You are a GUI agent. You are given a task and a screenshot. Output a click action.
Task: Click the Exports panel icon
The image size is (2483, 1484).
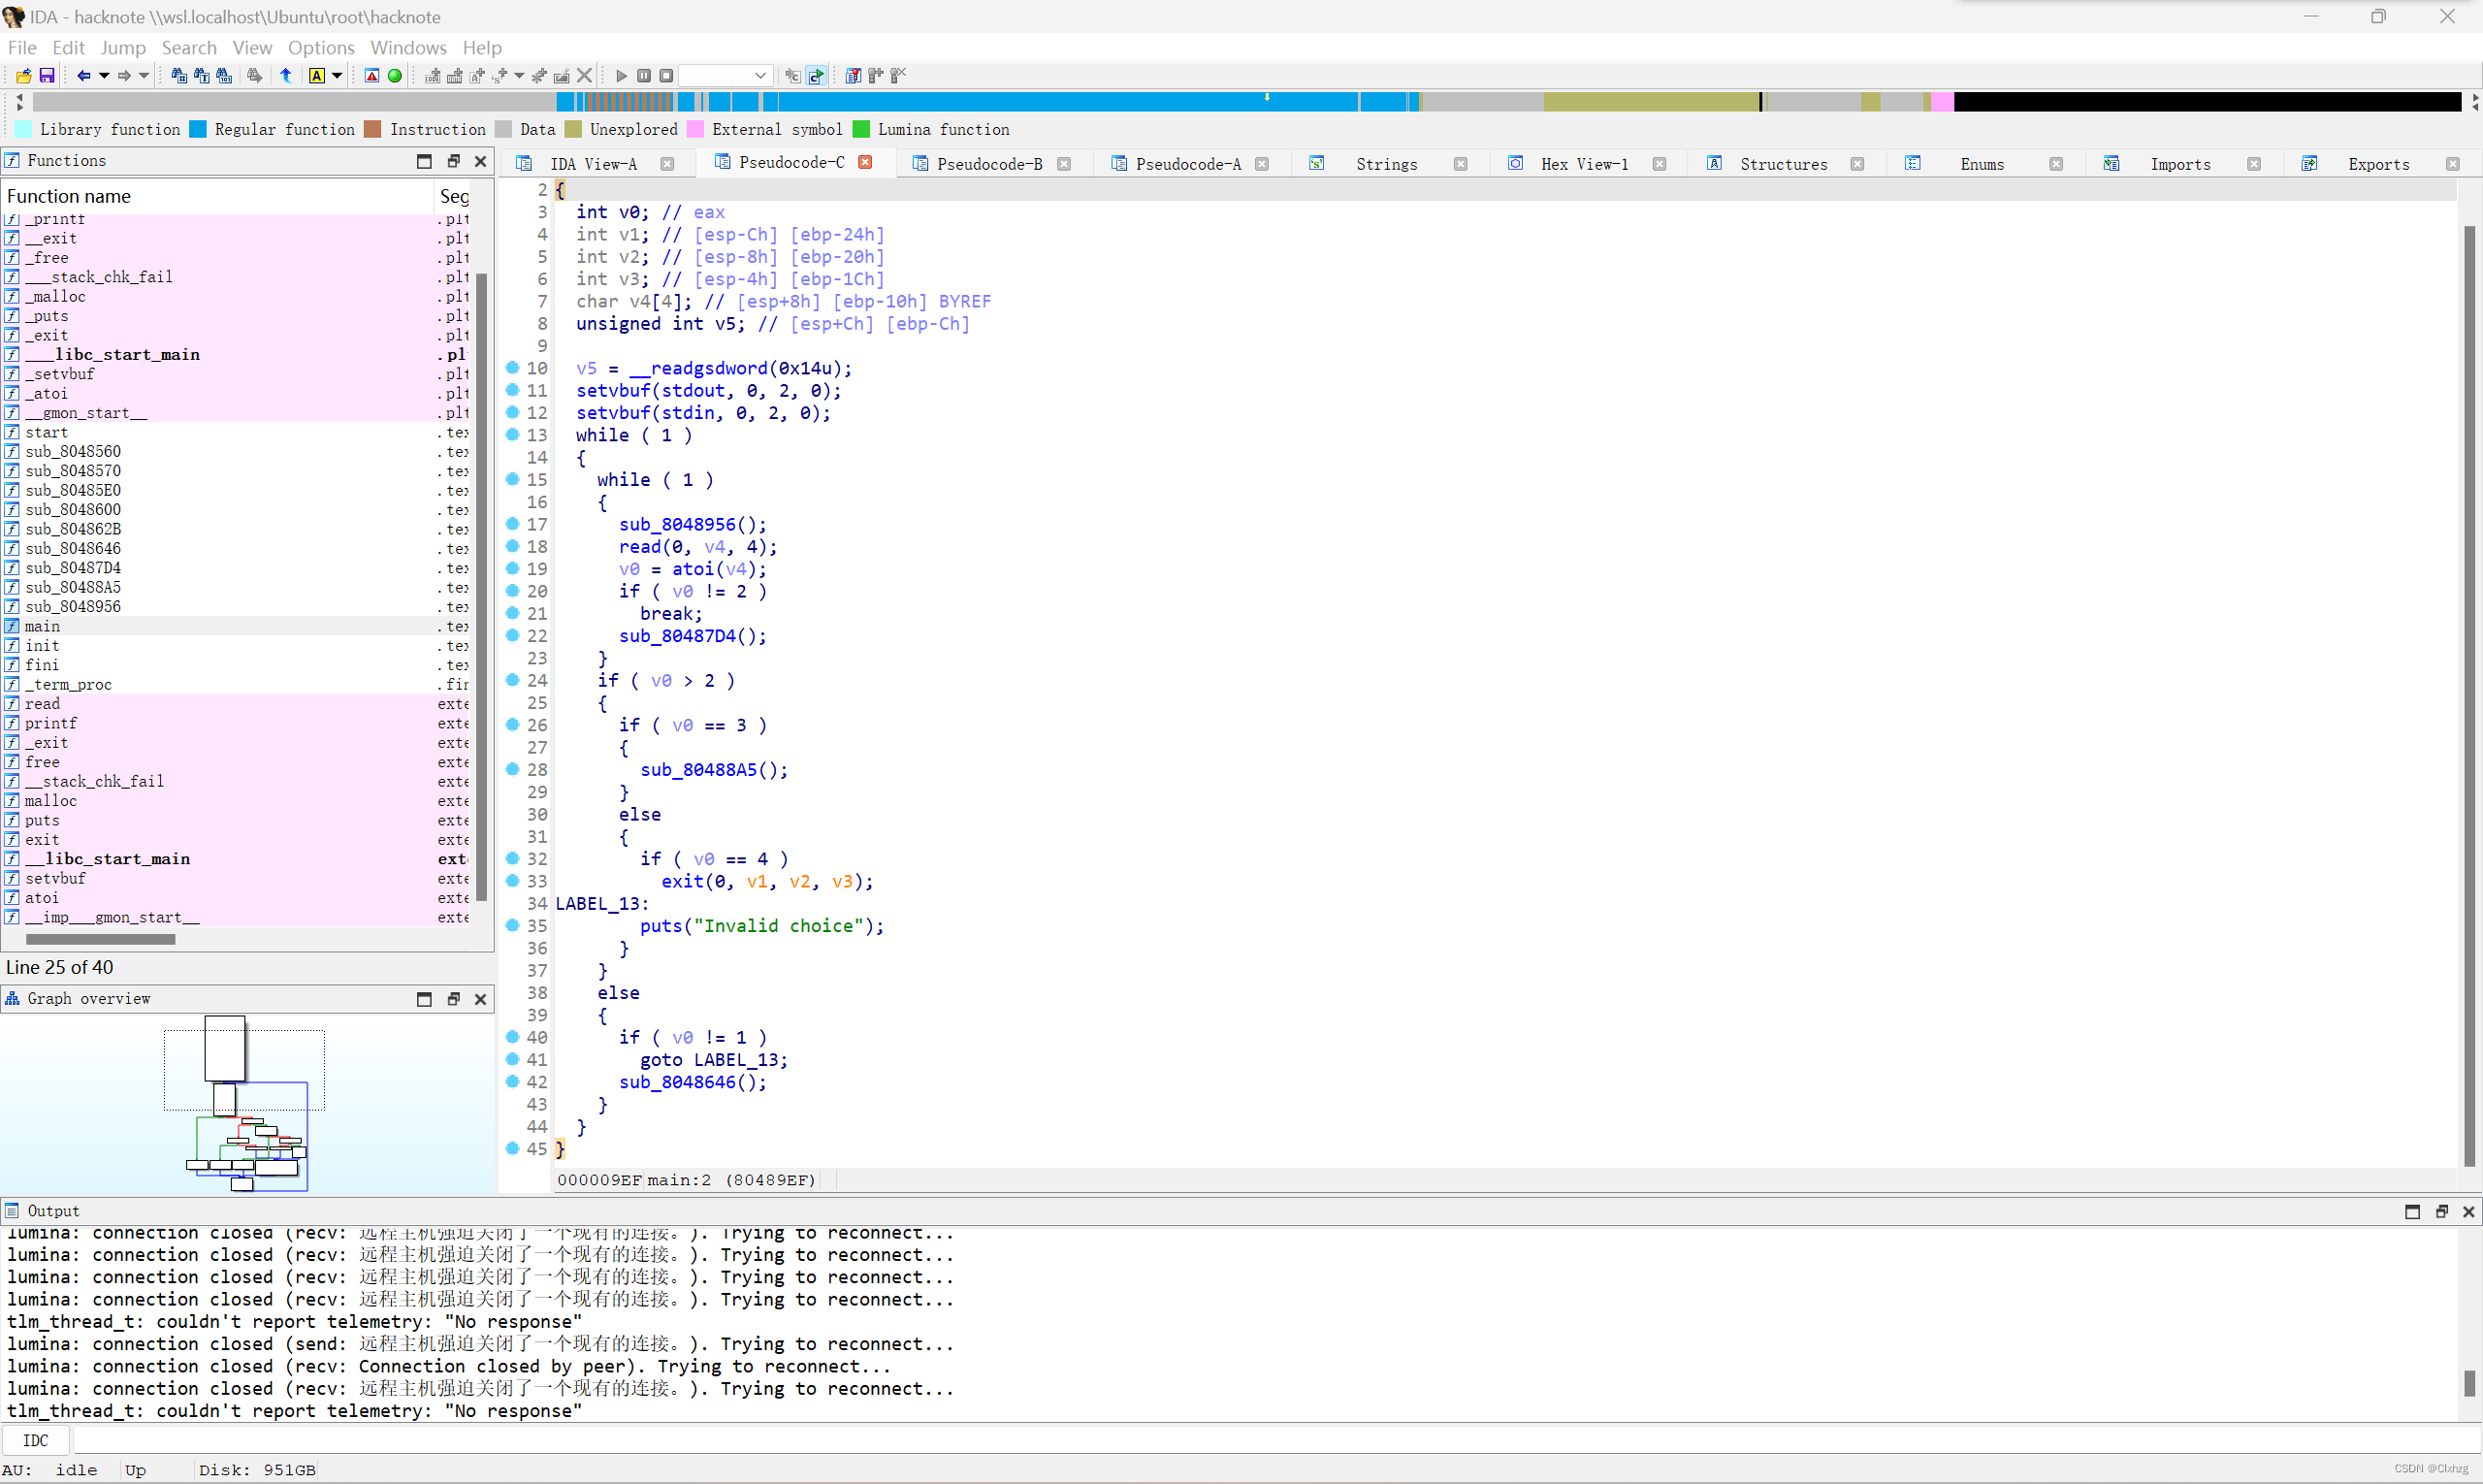(x=2306, y=163)
